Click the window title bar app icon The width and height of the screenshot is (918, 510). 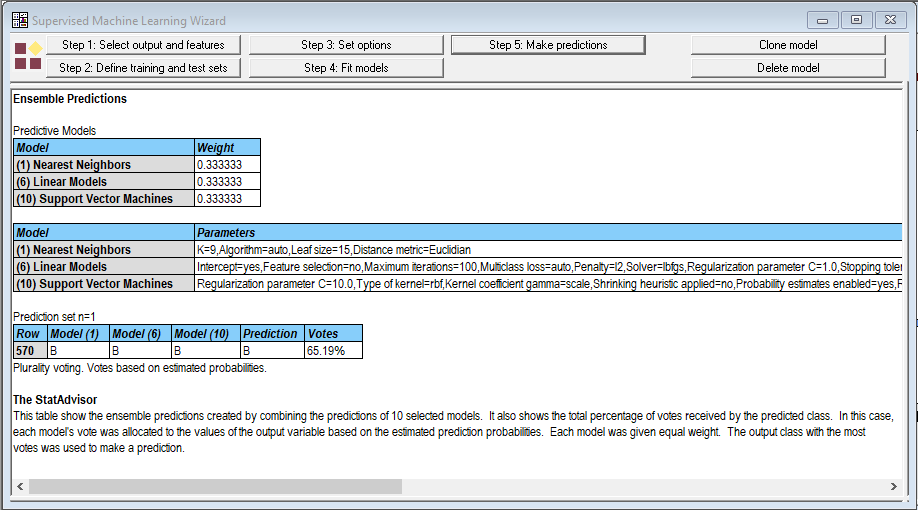click(x=19, y=20)
